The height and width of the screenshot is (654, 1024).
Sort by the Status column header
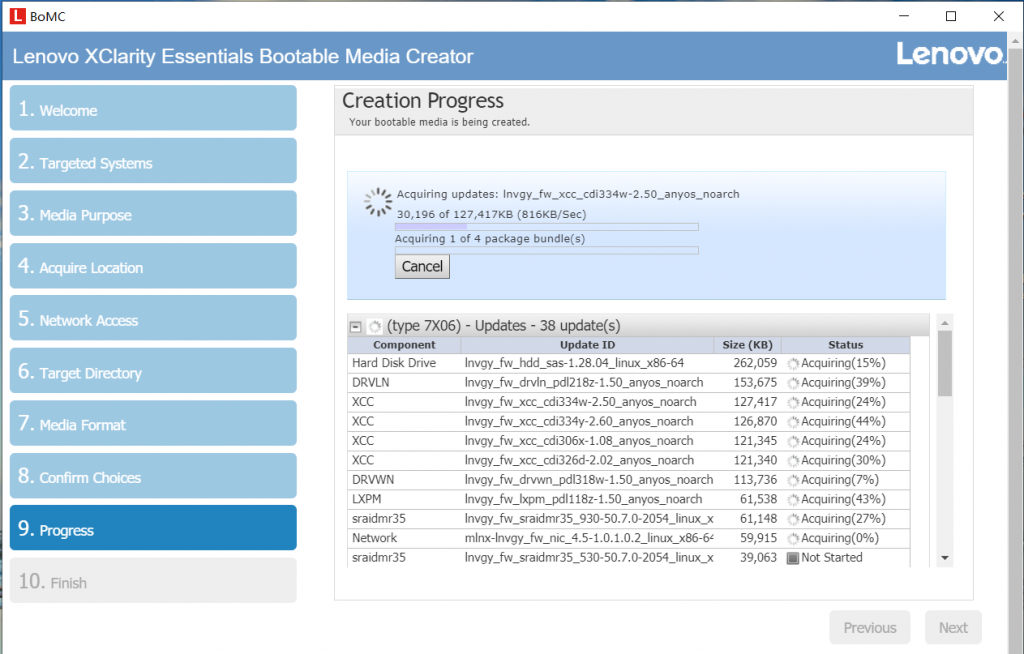(846, 345)
